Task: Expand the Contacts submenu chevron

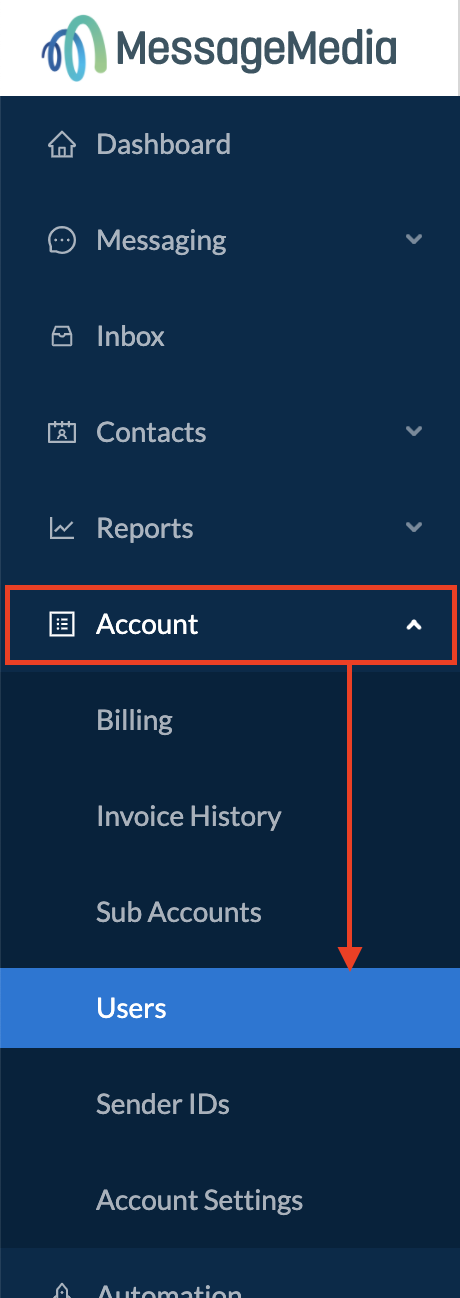Action: 414,432
